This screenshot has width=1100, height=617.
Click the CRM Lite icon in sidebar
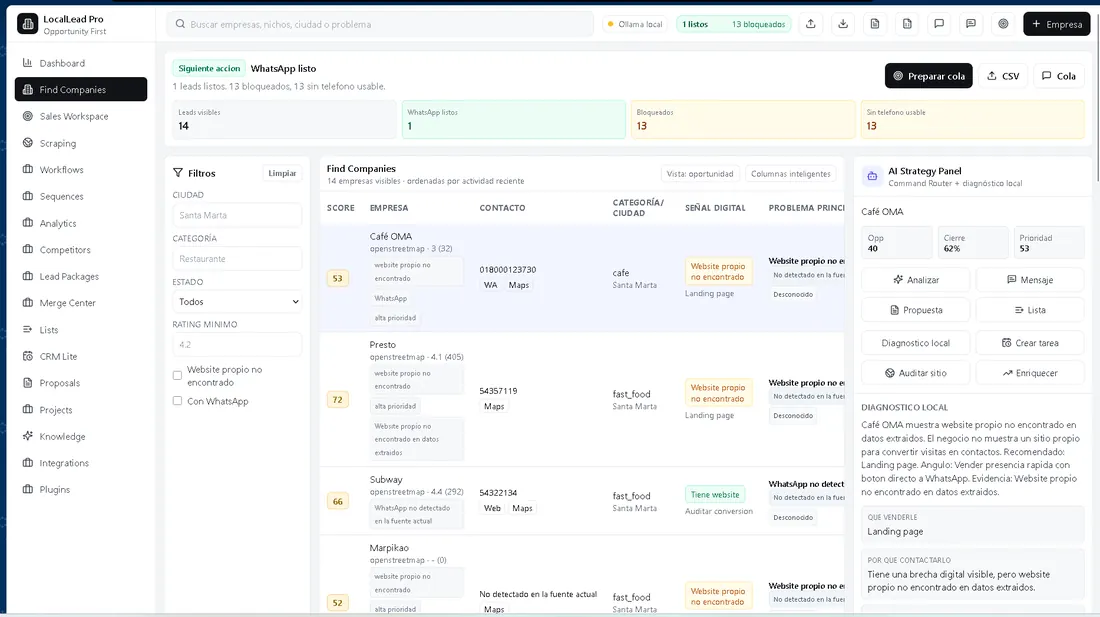(27, 355)
